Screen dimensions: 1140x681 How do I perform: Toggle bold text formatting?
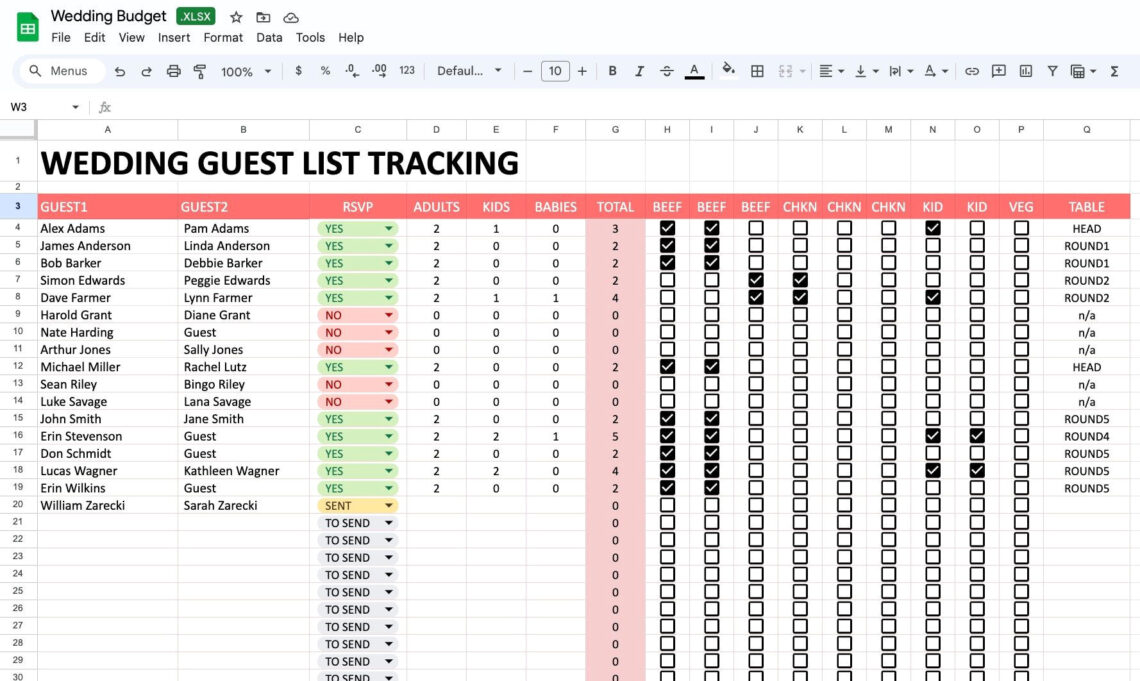[612, 71]
